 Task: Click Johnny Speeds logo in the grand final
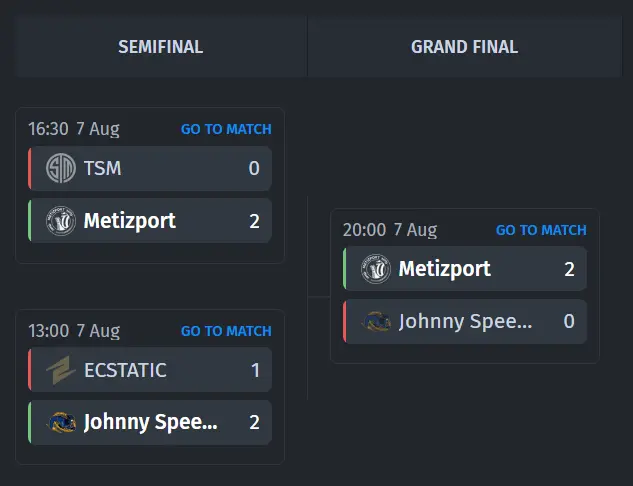(376, 321)
